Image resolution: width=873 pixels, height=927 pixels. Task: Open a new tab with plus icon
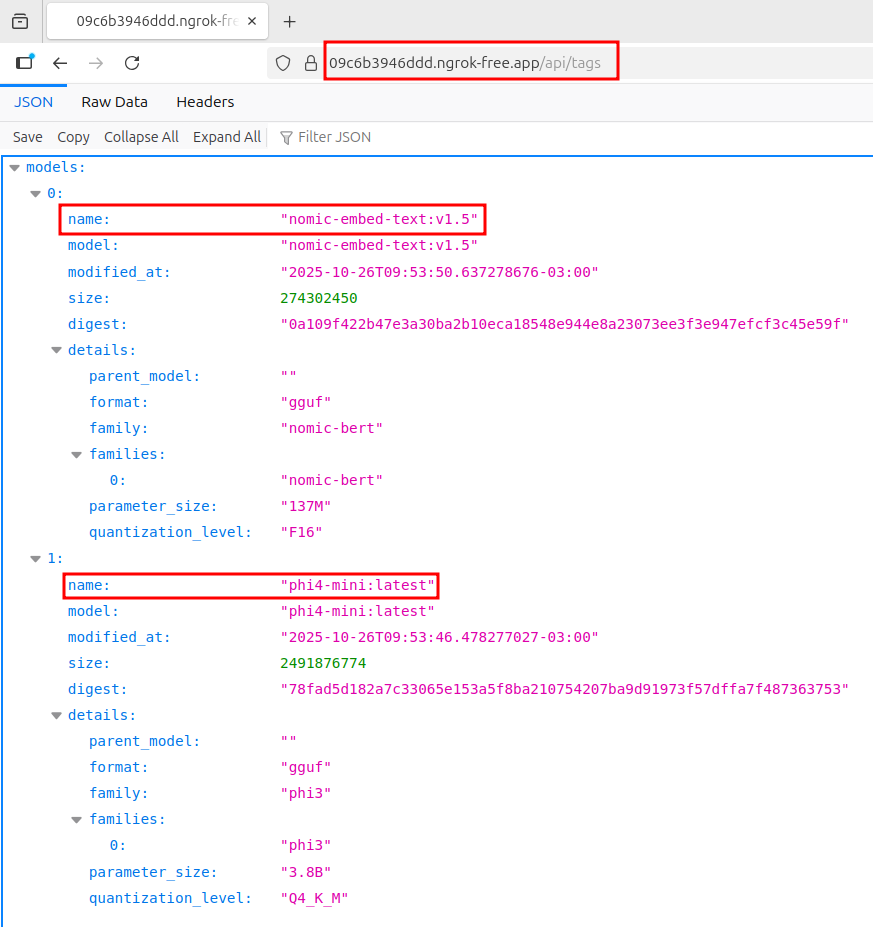290,21
